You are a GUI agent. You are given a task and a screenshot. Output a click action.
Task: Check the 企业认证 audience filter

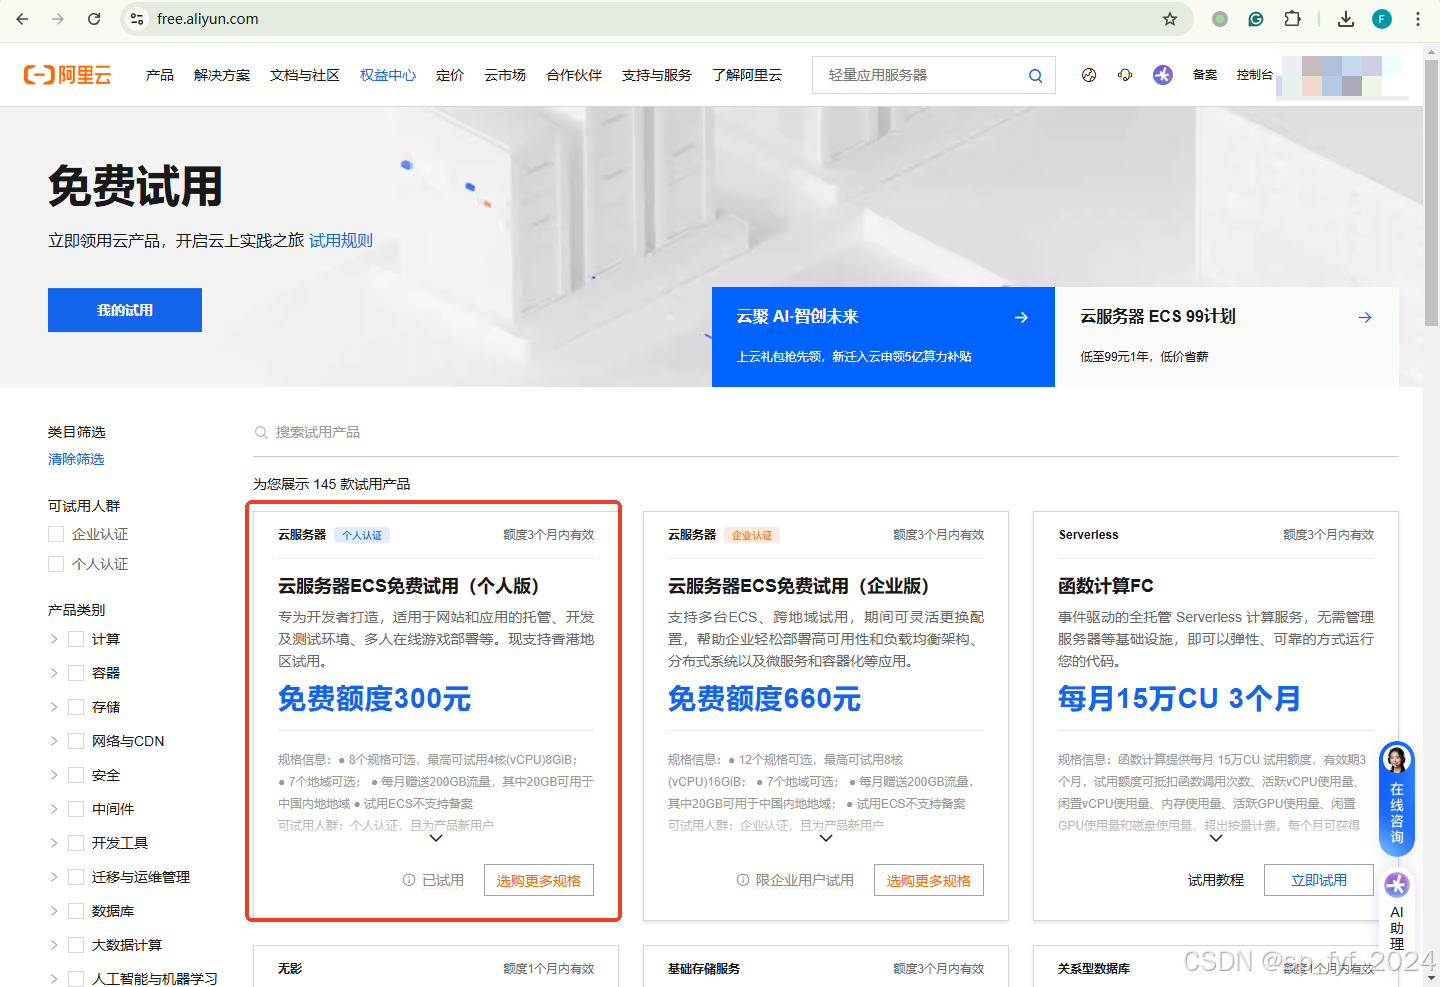55,533
